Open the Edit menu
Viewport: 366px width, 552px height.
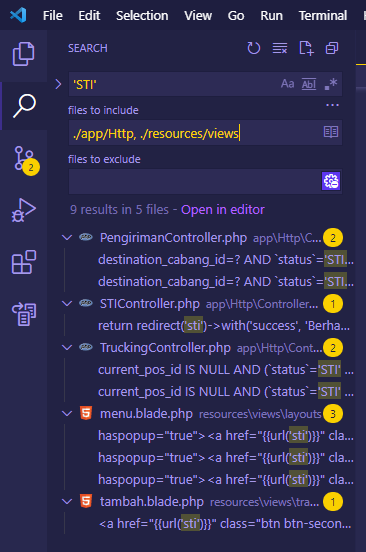point(89,15)
